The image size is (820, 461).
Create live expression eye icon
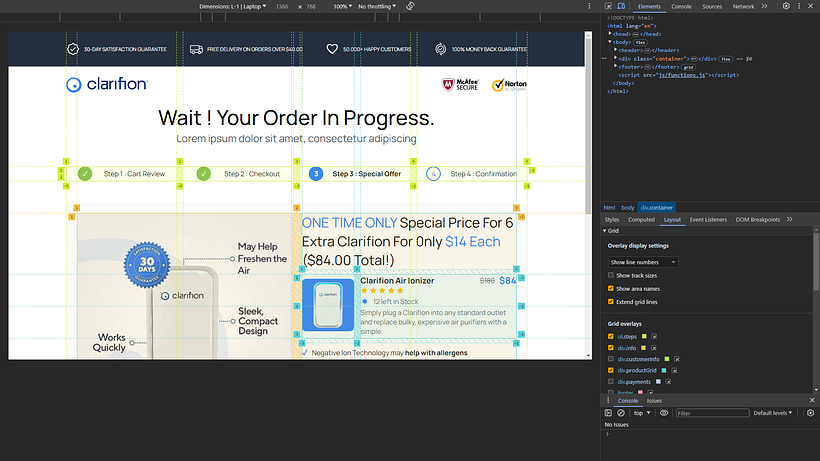click(664, 413)
